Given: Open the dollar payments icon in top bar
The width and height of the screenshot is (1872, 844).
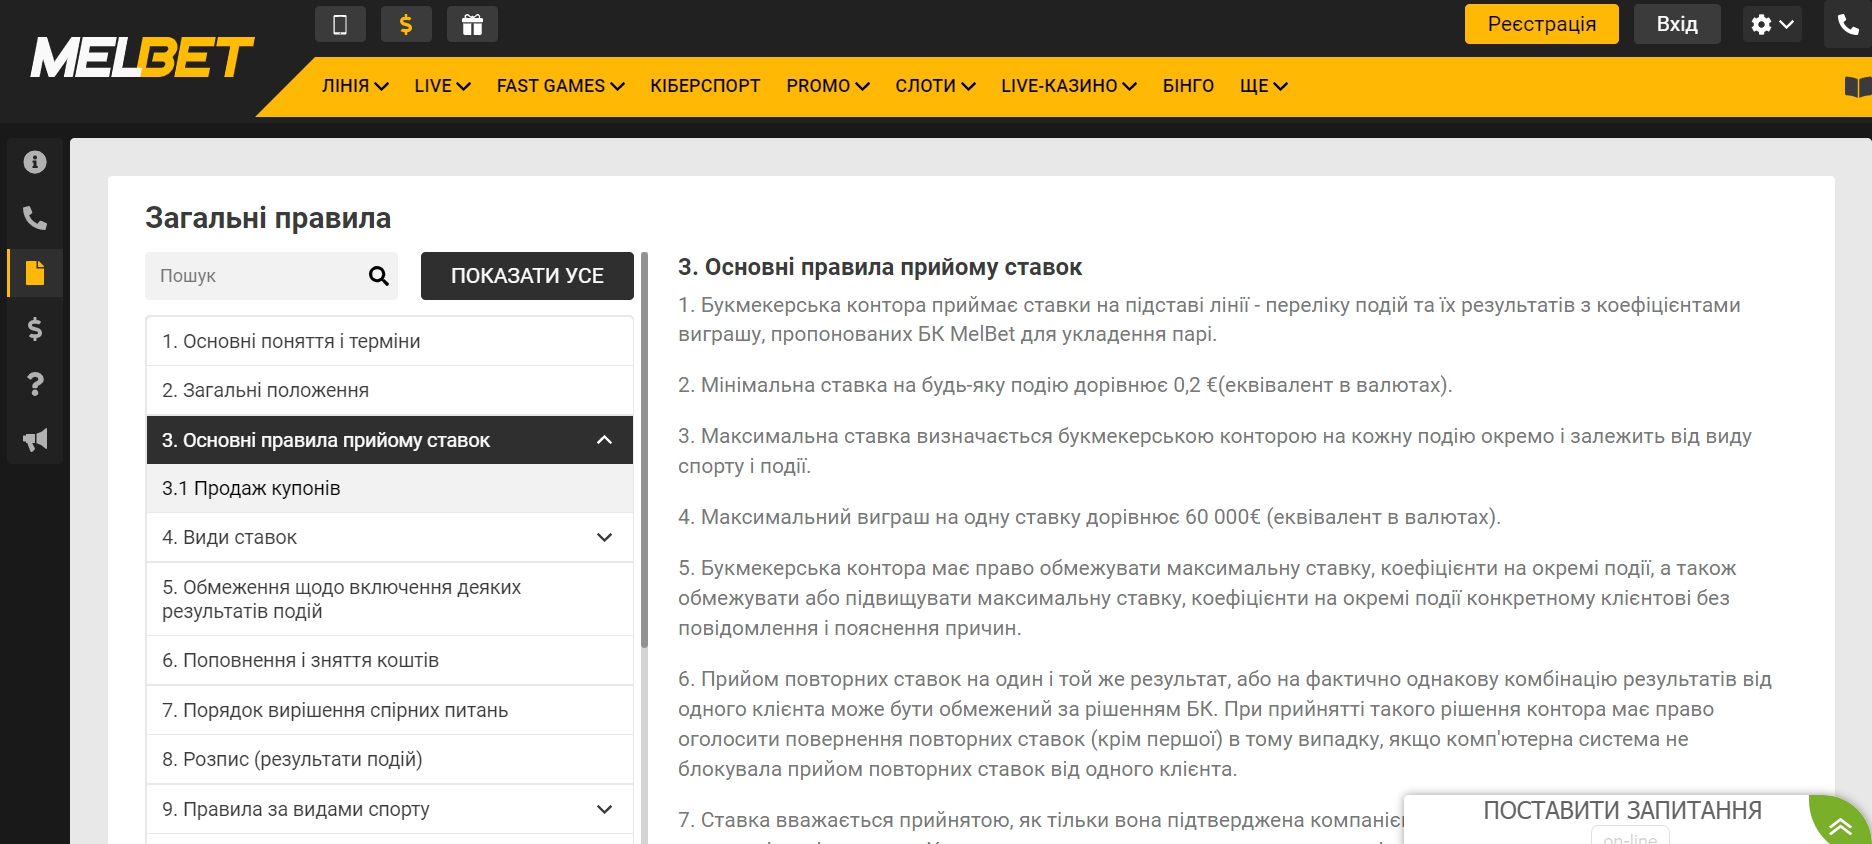Looking at the screenshot, I should [x=406, y=24].
